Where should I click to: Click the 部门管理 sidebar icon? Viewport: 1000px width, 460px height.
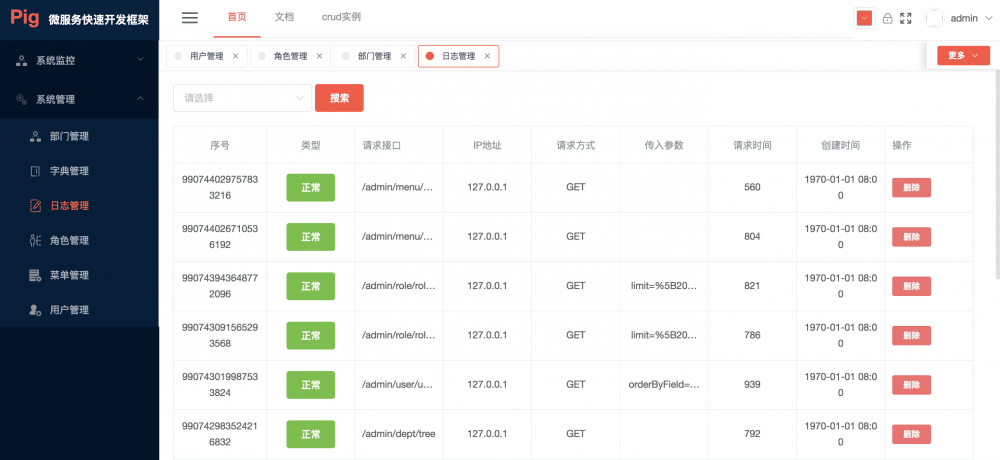(35, 137)
